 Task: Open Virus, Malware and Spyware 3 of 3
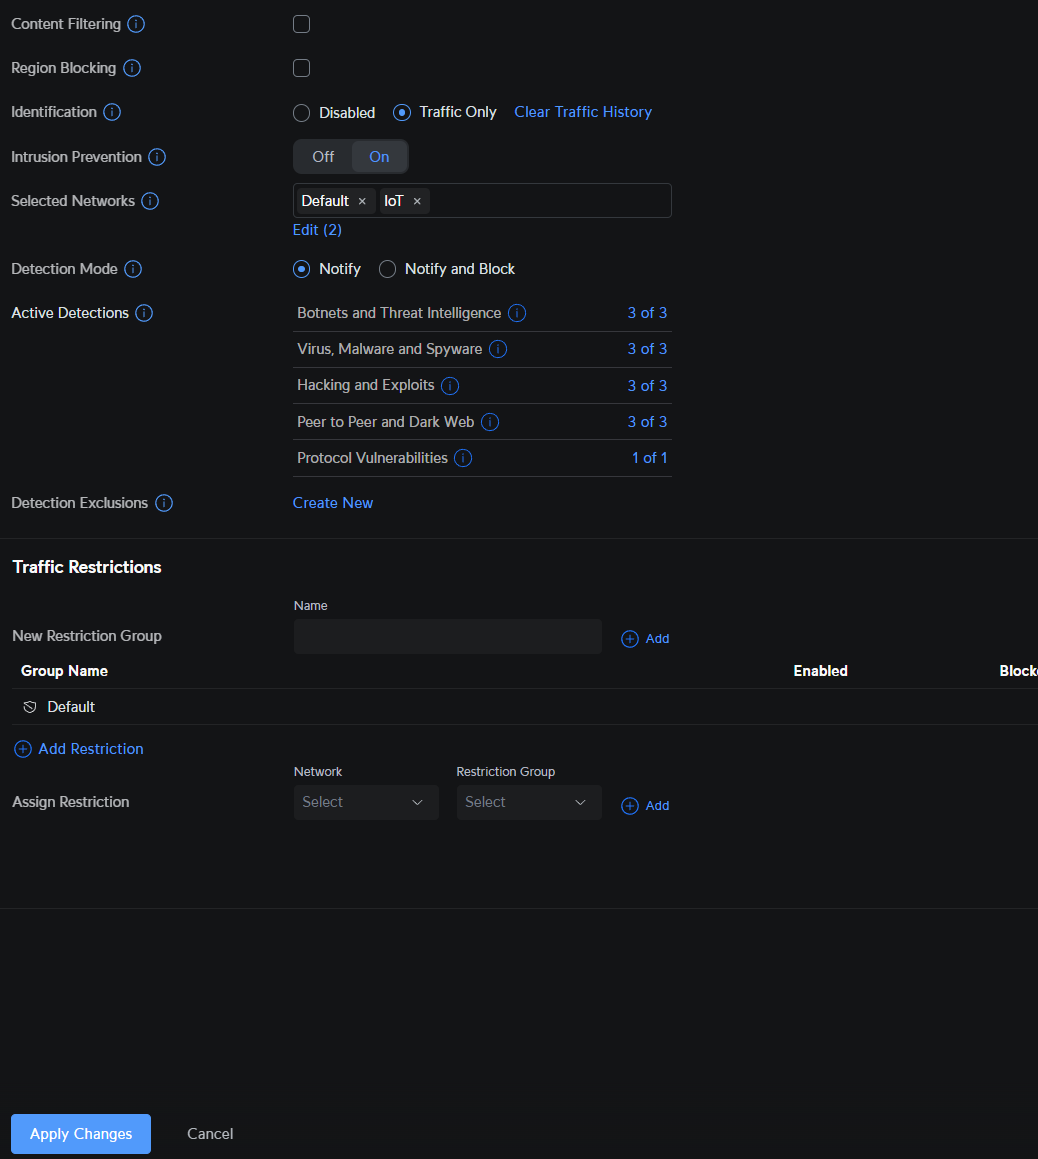pos(647,349)
